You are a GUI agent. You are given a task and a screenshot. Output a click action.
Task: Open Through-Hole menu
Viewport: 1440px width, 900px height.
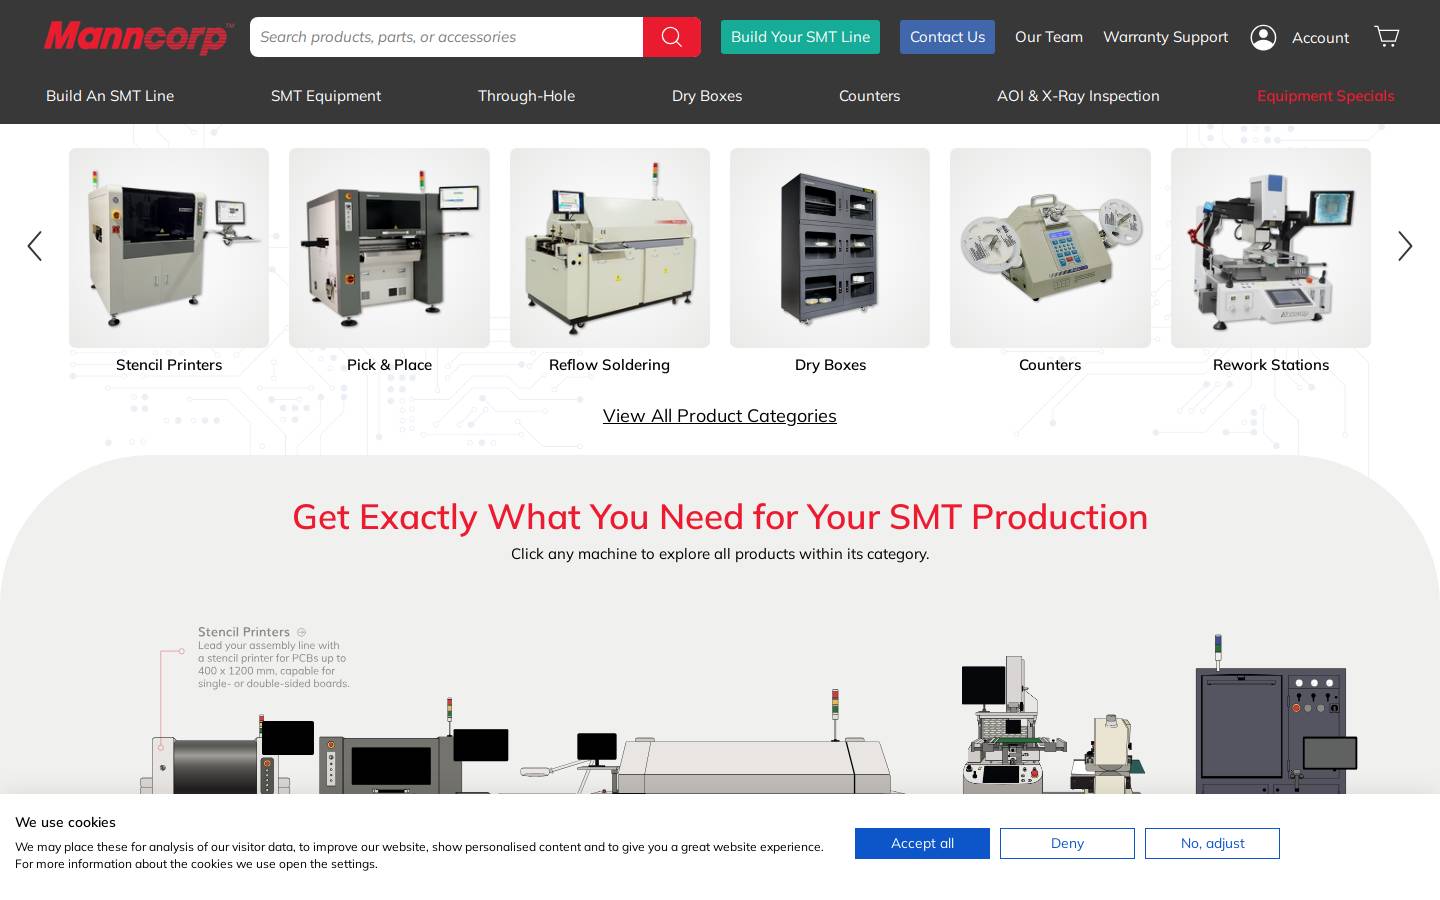(x=526, y=96)
